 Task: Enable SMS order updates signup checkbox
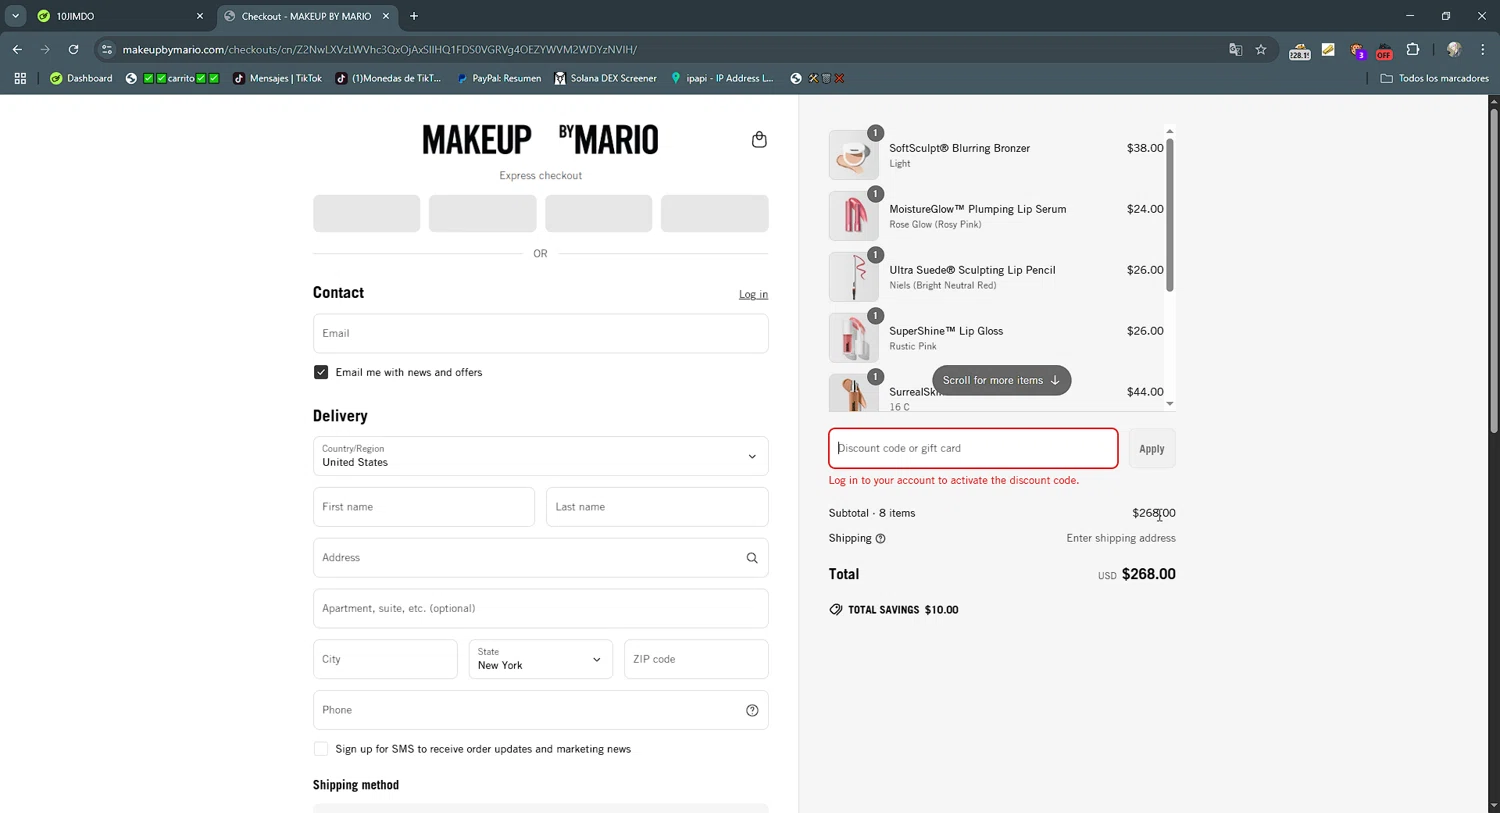[321, 749]
